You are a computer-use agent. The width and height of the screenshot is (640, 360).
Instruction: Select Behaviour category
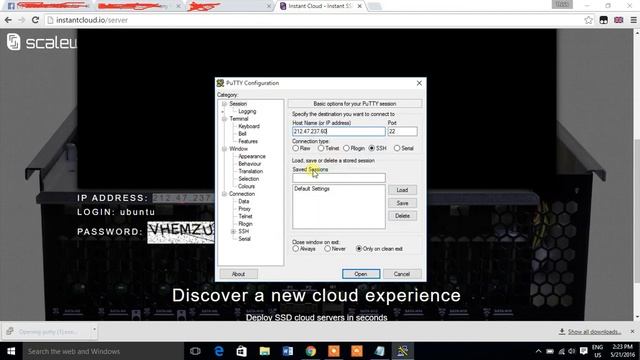250,164
